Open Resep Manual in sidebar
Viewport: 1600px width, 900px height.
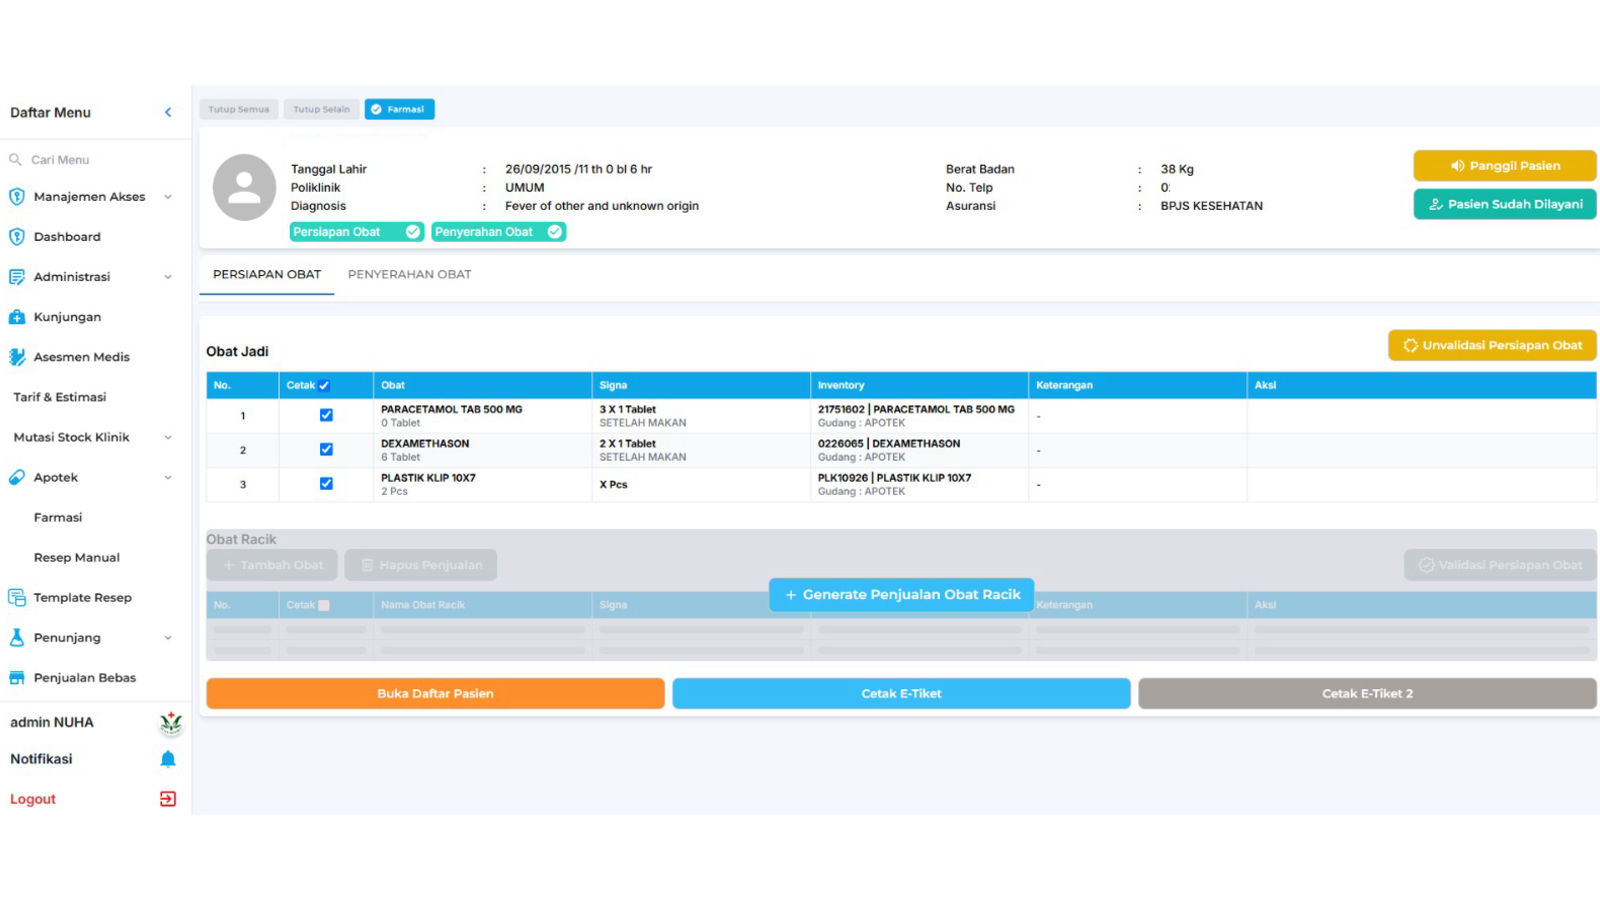[x=77, y=557]
